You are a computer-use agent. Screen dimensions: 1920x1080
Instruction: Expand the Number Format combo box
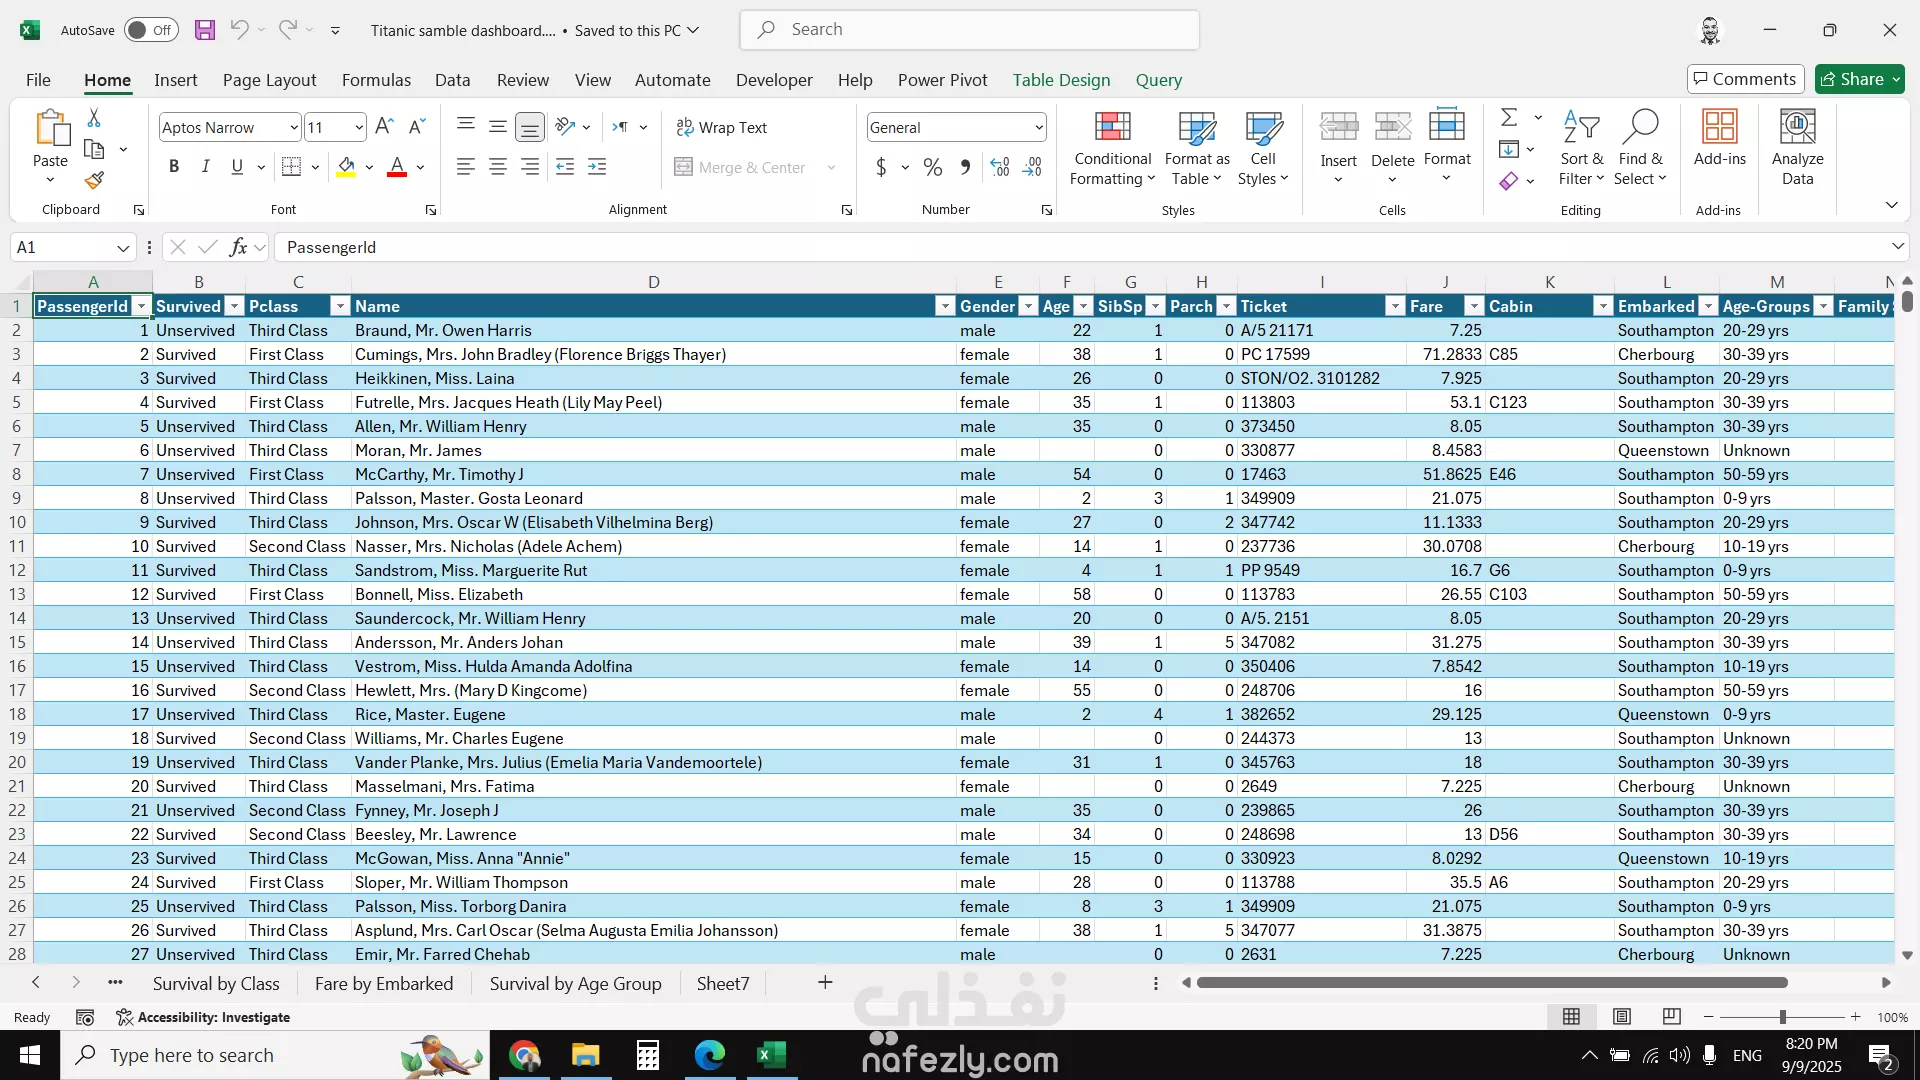pyautogui.click(x=1039, y=127)
